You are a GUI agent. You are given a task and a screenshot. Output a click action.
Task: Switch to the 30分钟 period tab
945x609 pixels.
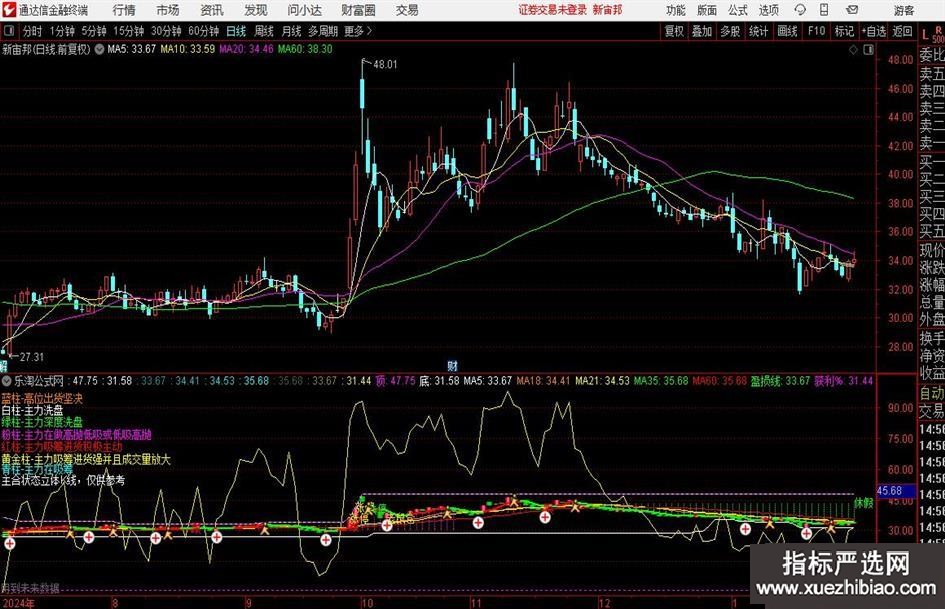(166, 31)
